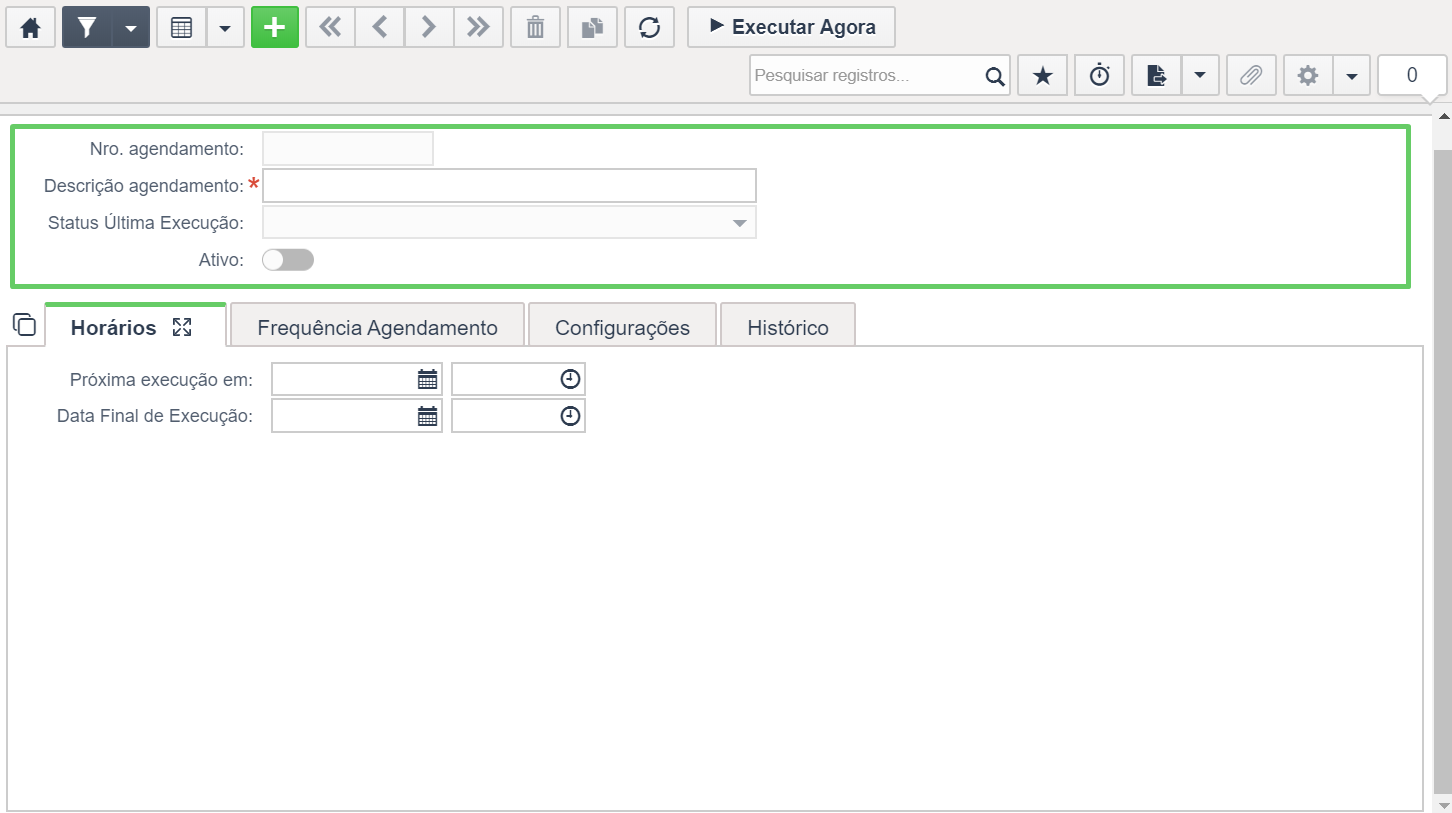This screenshot has width=1452, height=813.
Task: Open the filter funnel tool
Action: pos(87,28)
